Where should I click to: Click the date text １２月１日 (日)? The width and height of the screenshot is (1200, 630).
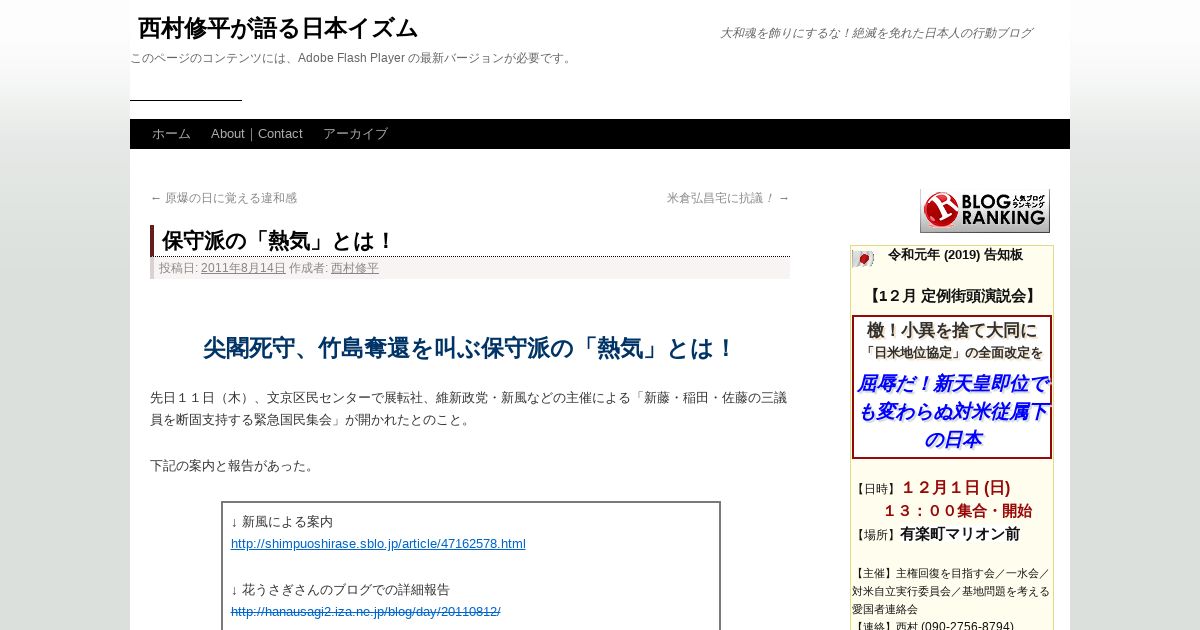956,488
